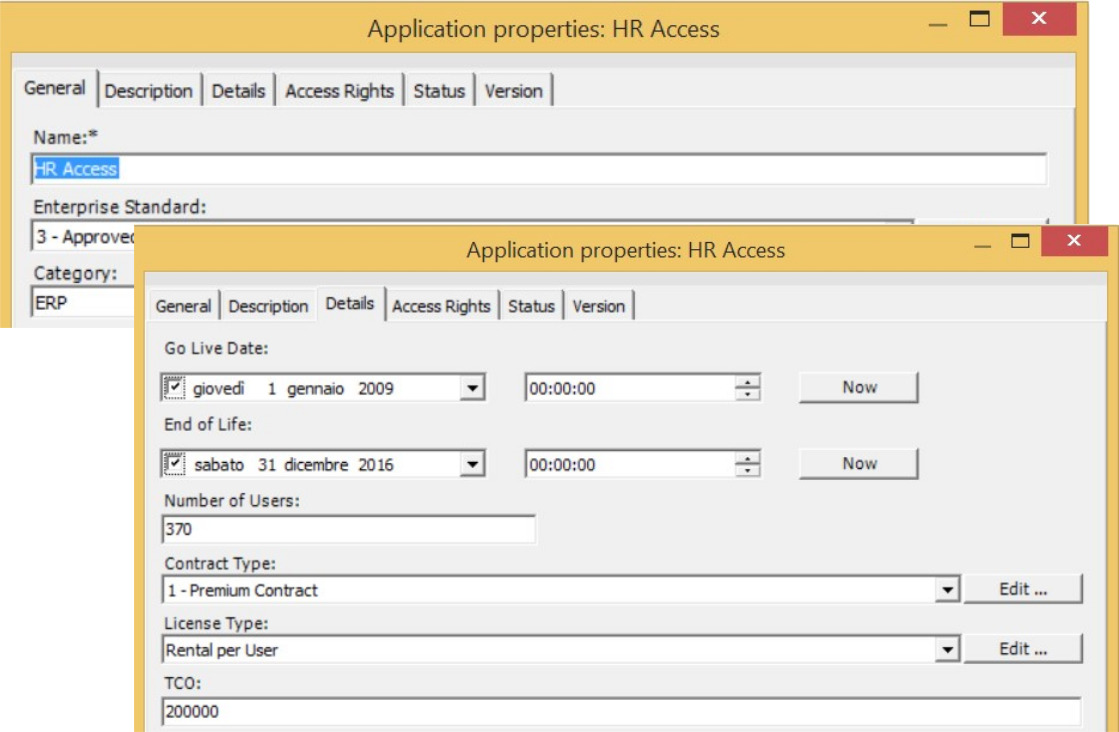The width and height of the screenshot is (1119, 732).
Task: Open the Status tab in front dialog
Action: pyautogui.click(x=531, y=306)
